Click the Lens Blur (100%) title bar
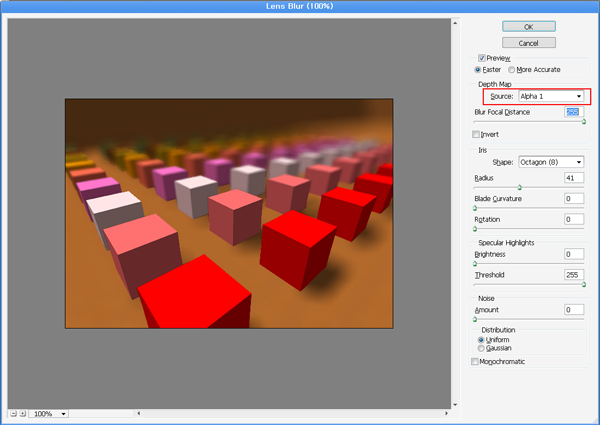 (x=300, y=6)
